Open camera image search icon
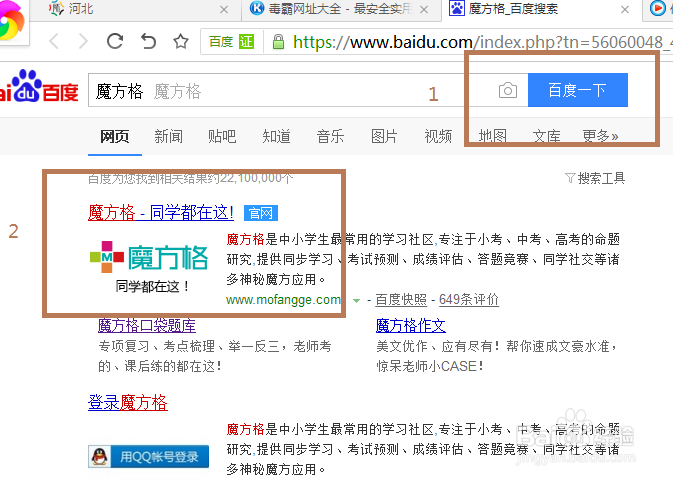The image size is (673, 481). 508,90
